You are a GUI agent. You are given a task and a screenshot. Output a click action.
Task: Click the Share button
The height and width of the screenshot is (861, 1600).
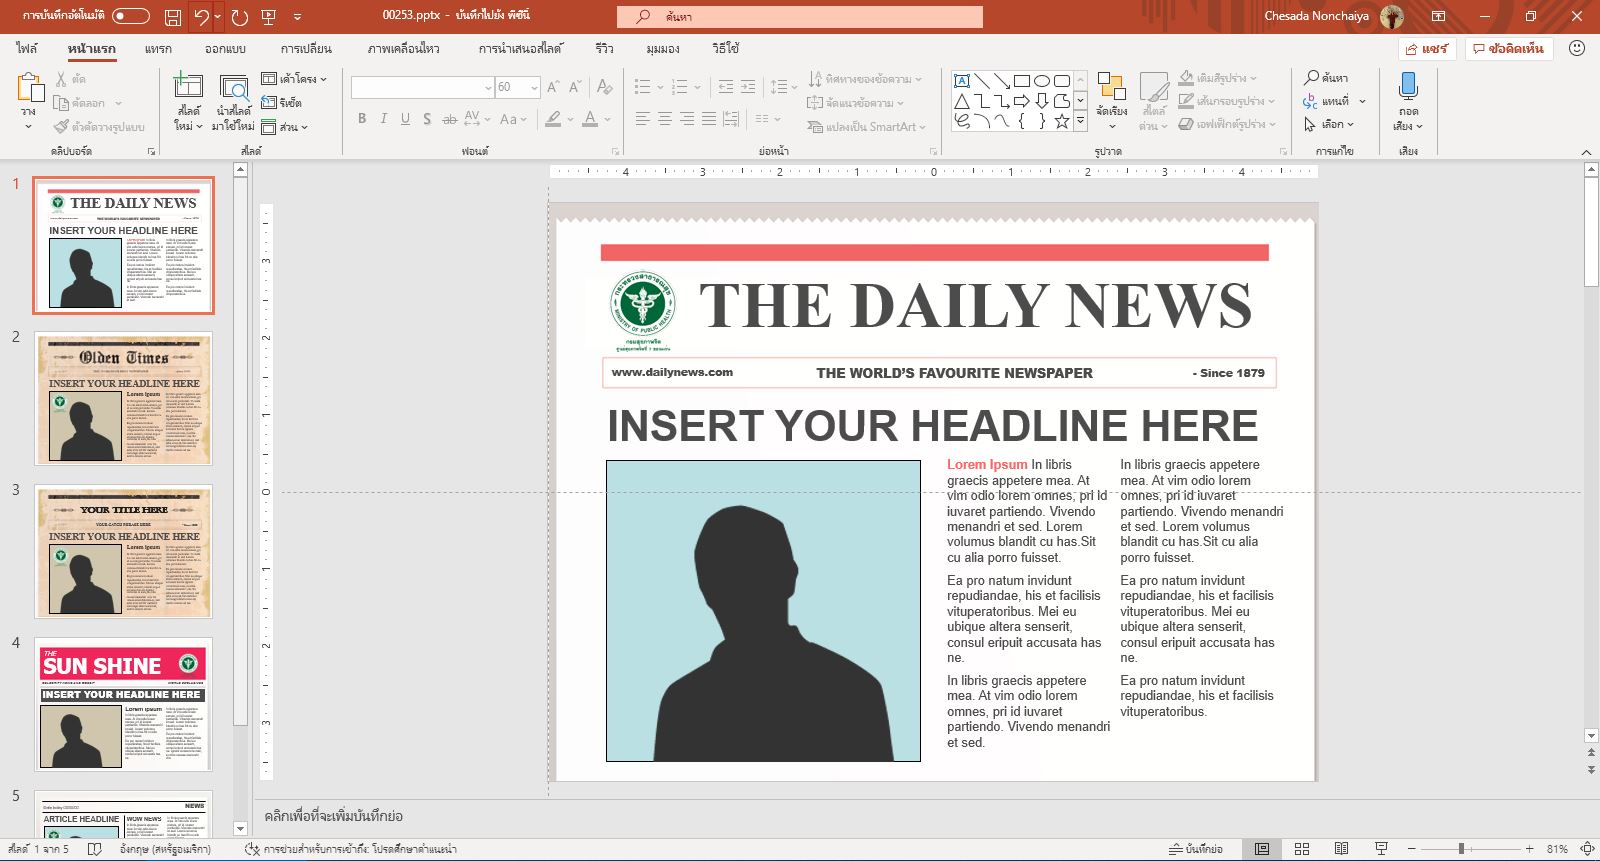(x=1427, y=48)
